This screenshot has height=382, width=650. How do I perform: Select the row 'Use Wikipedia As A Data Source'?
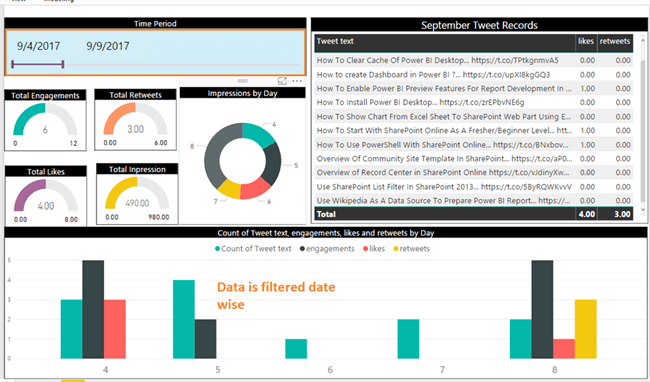(x=473, y=201)
